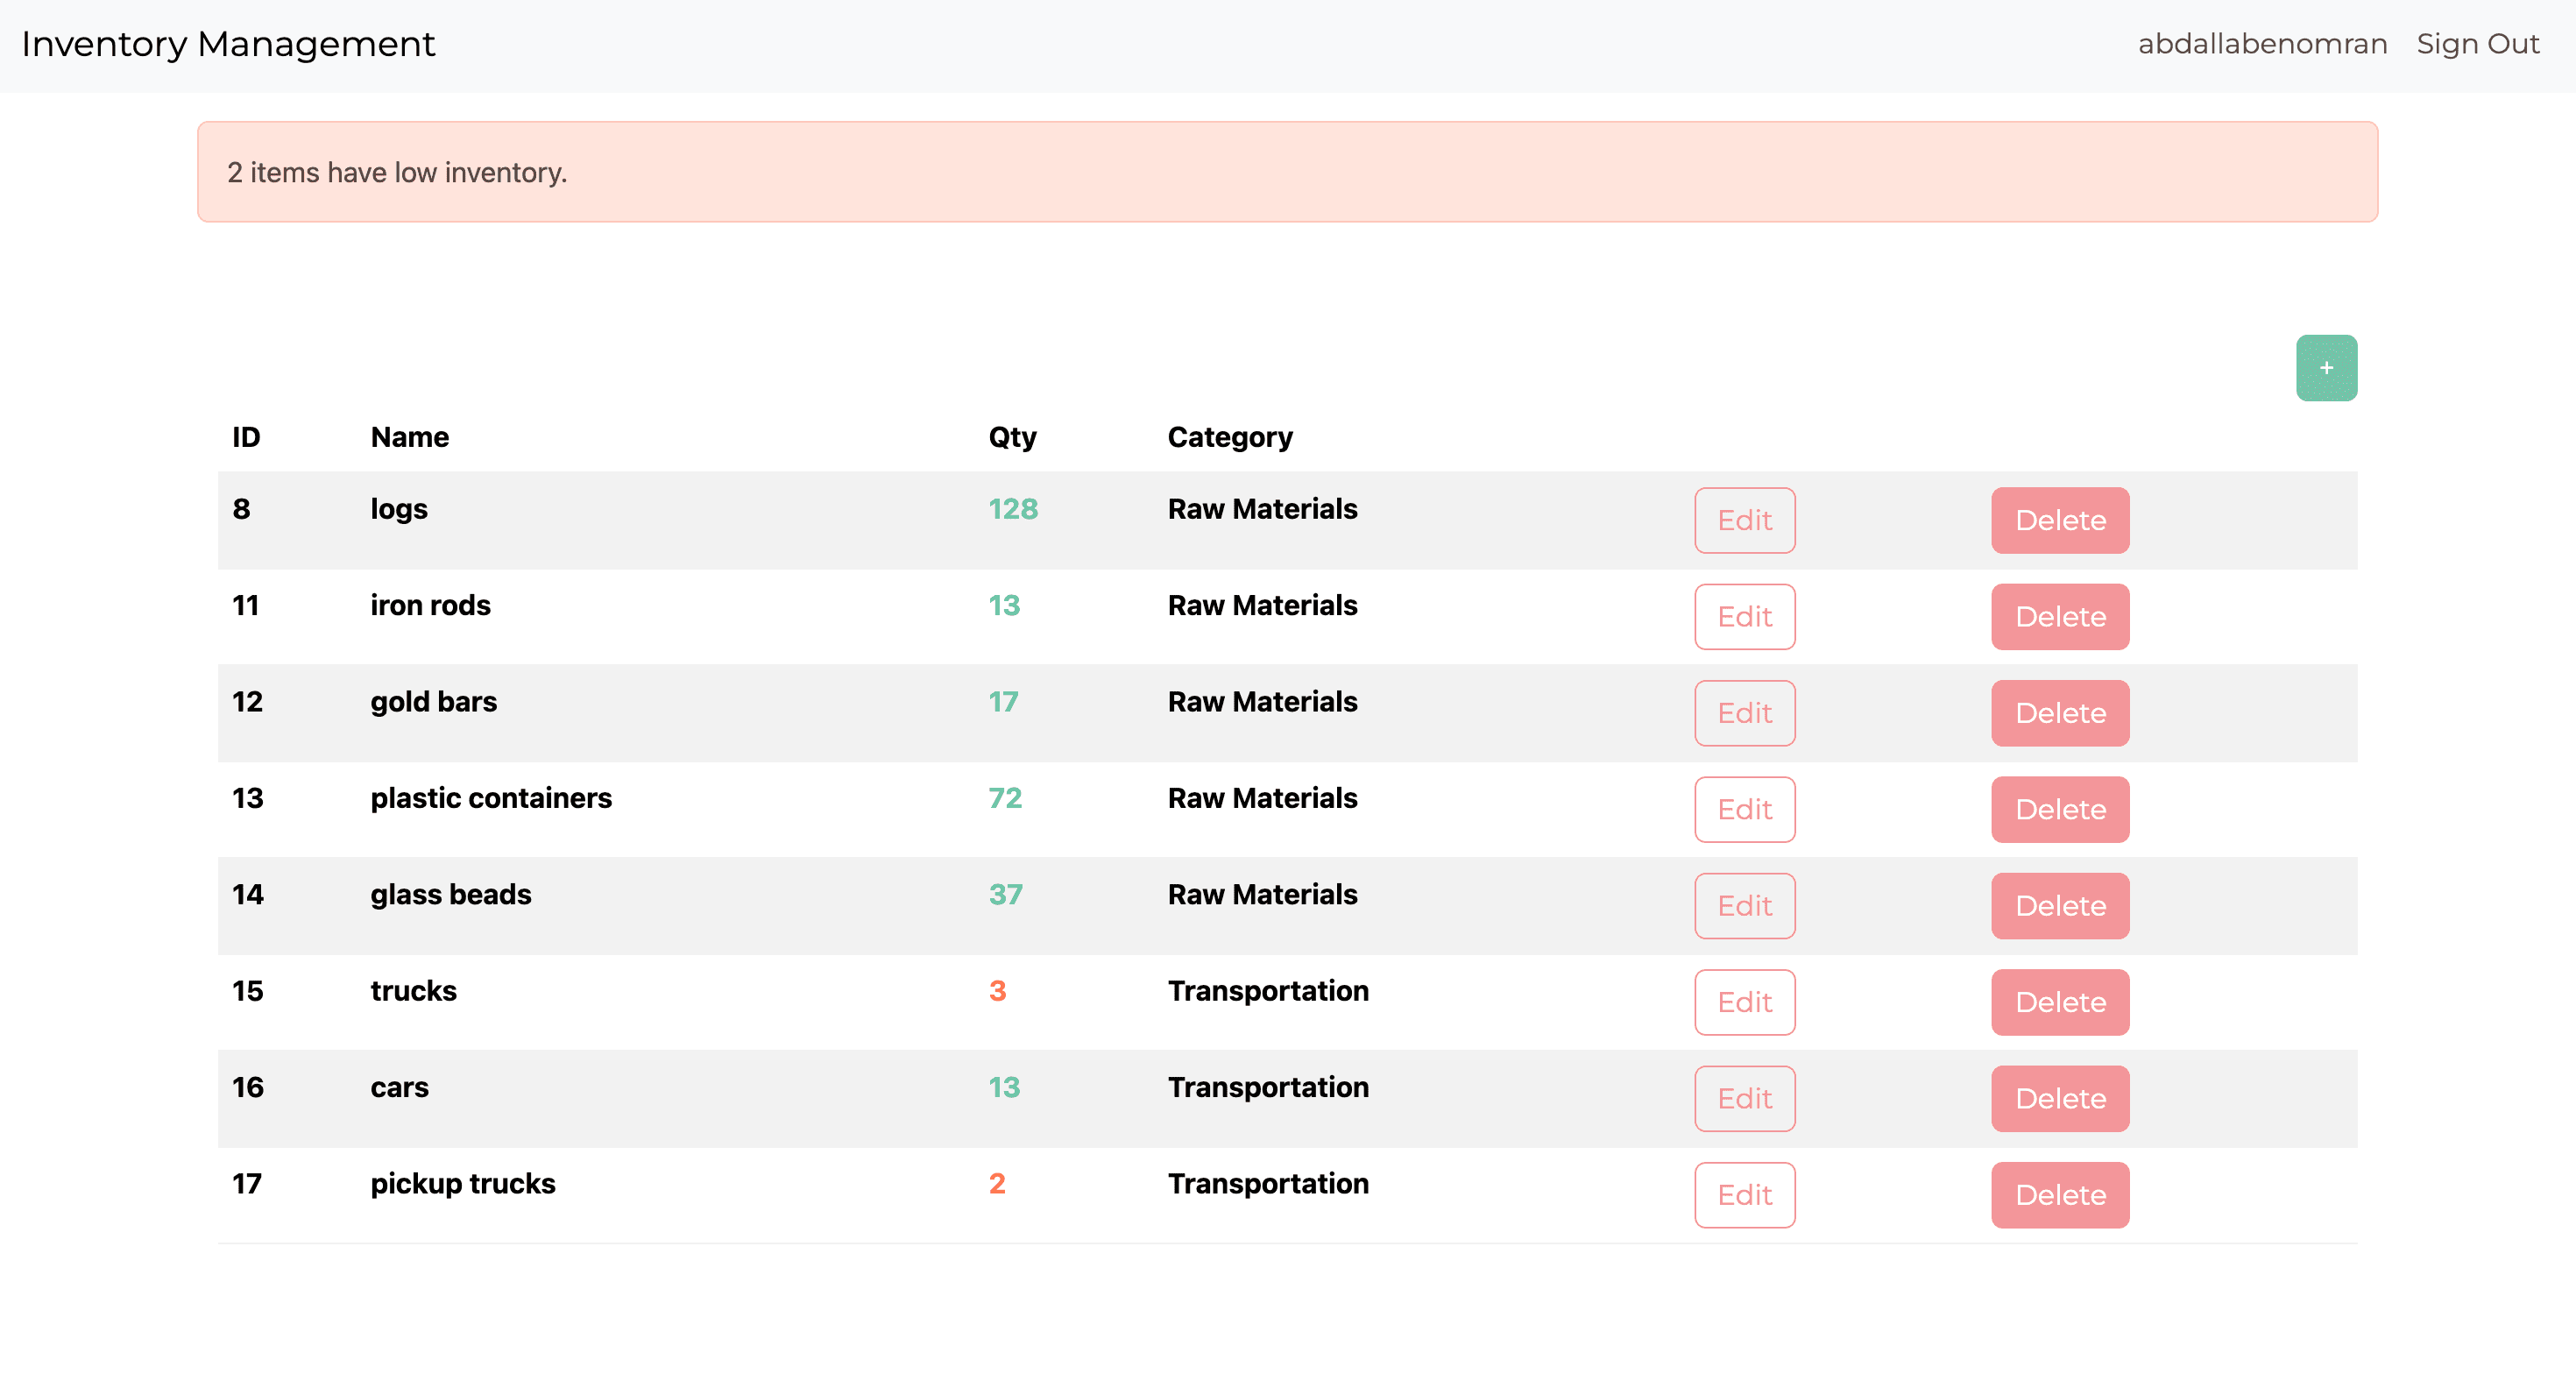This screenshot has height=1381, width=2576.
Task: Open Edit for cars
Action: tap(1744, 1098)
